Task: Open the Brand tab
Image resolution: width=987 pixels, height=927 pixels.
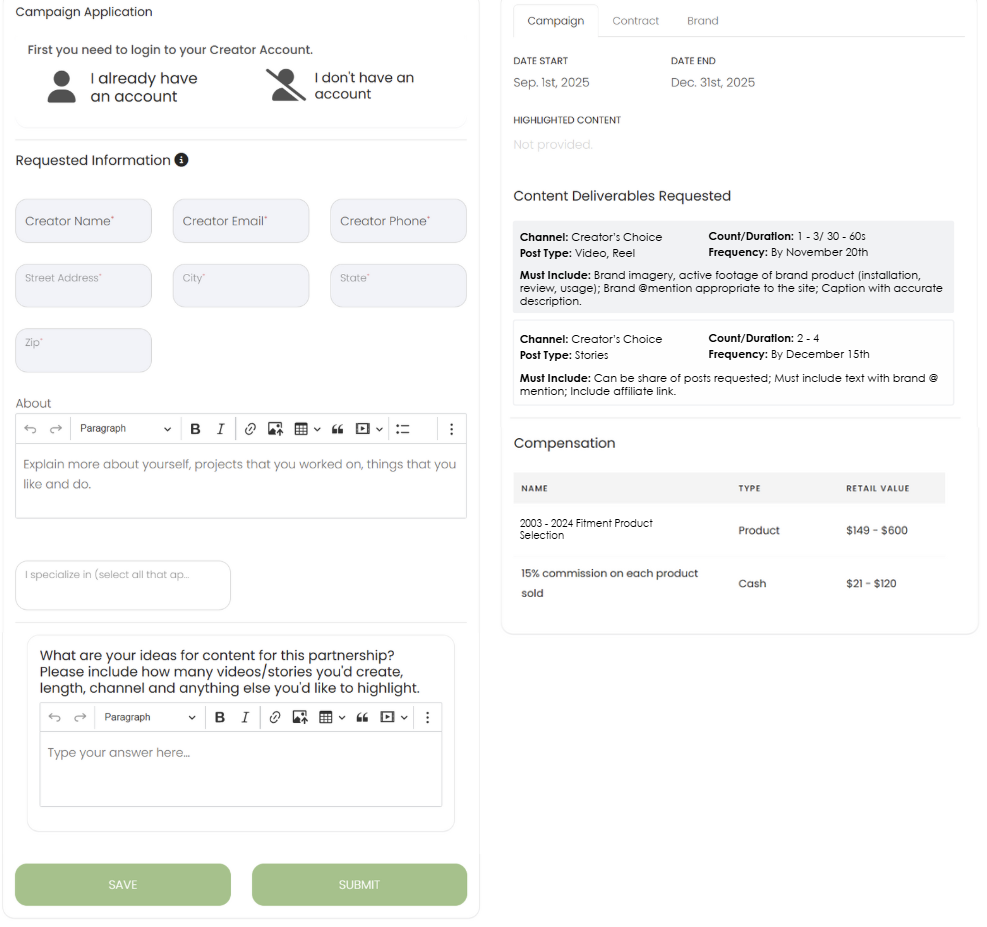Action: (702, 21)
